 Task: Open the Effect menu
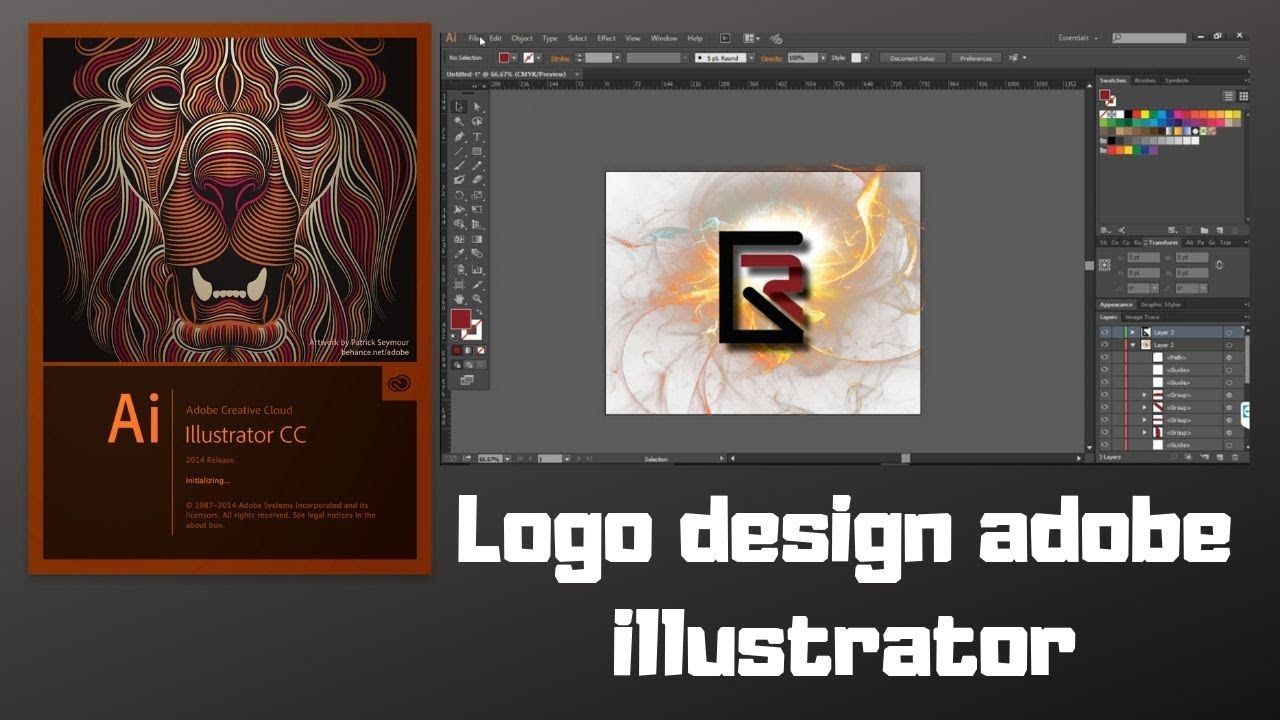coord(606,38)
